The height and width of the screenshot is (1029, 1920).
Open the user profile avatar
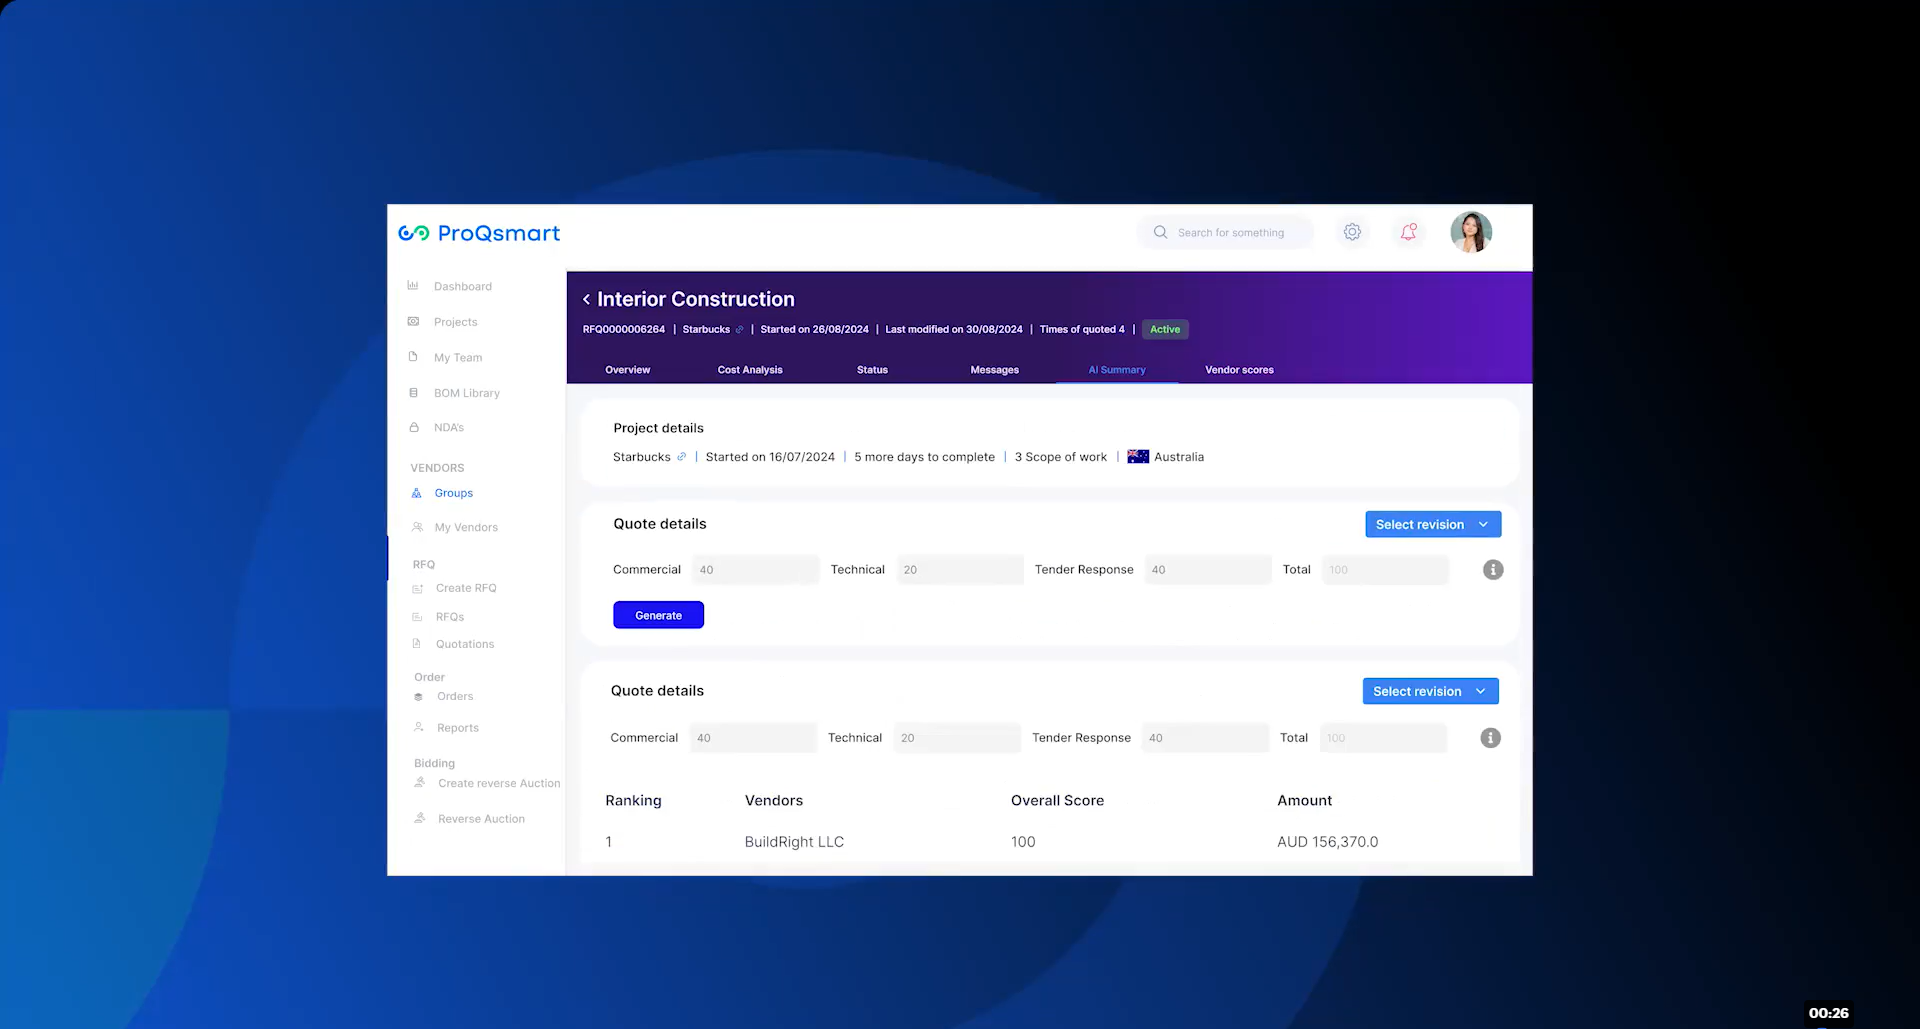(x=1471, y=232)
